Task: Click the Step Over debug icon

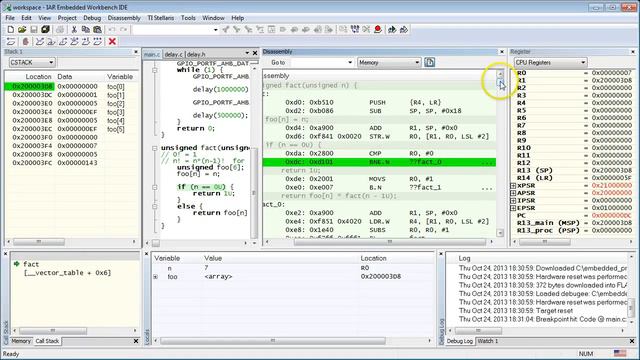Action: tap(40, 42)
